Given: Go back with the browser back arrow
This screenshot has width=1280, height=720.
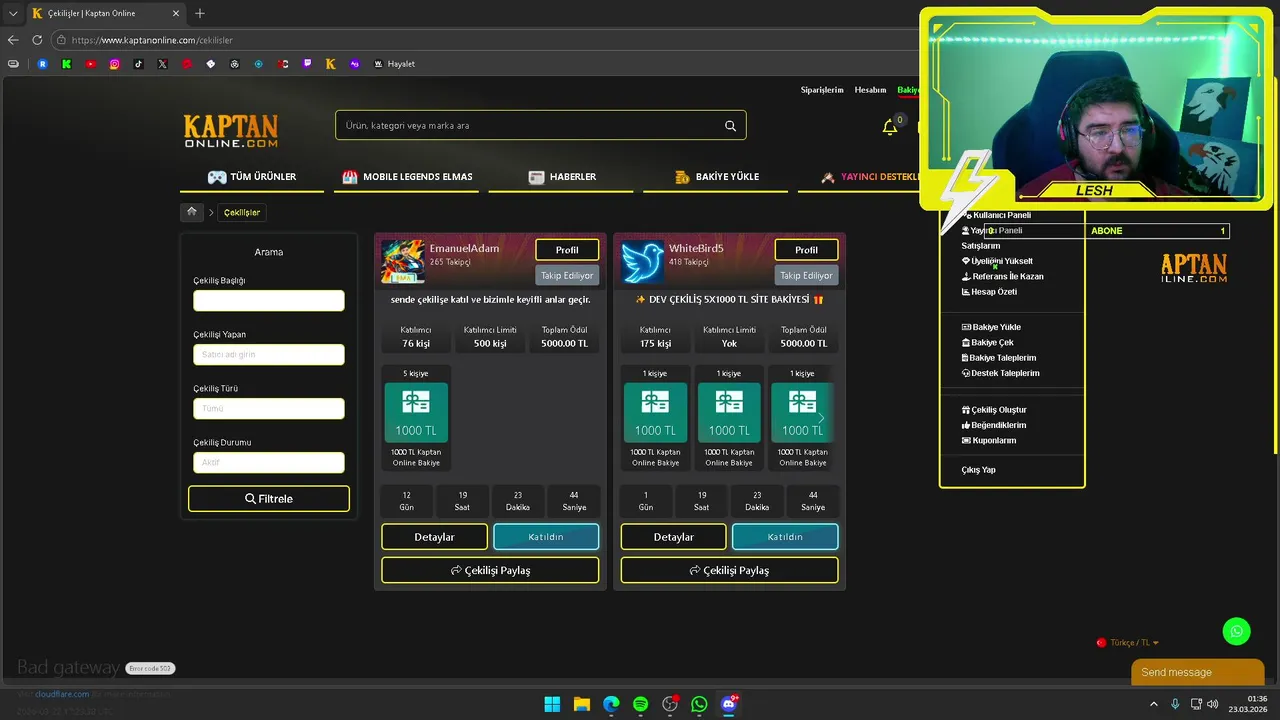Looking at the screenshot, I should point(13,40).
